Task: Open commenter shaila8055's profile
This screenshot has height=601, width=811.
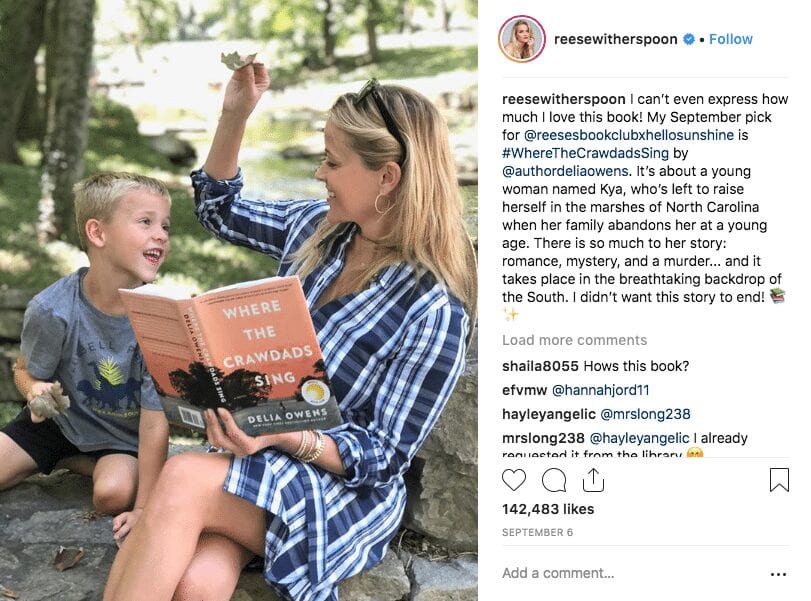Action: 540,366
